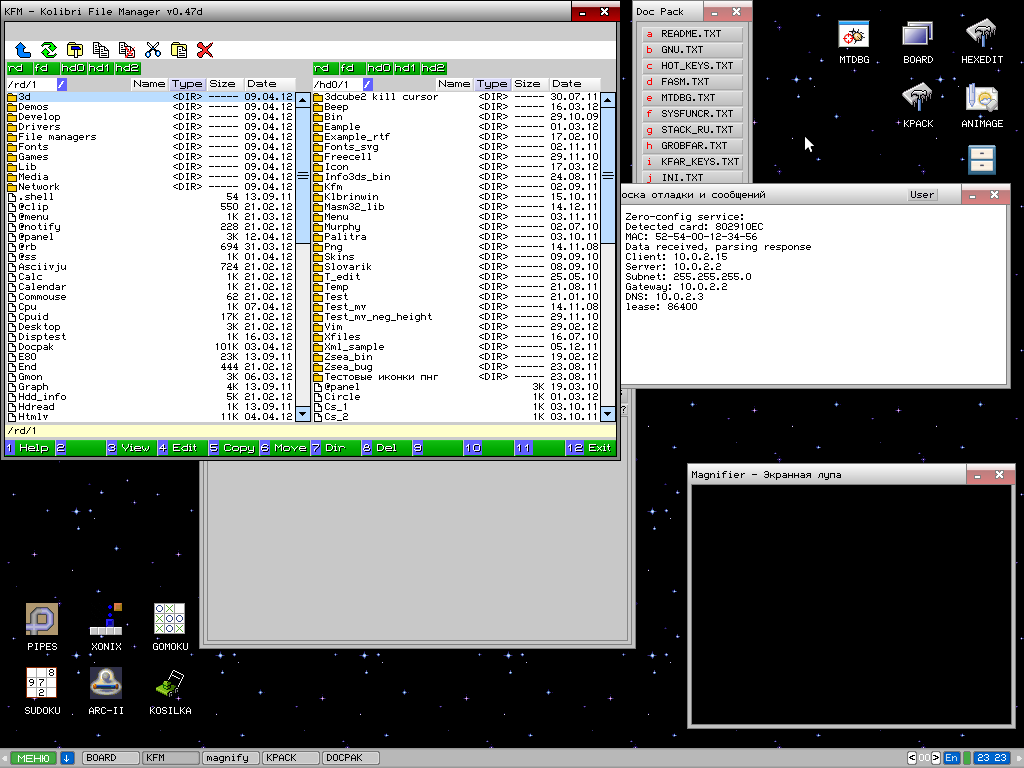The height and width of the screenshot is (768, 1024).
Task: Click down scroll arrow in left file panel
Action: pyautogui.click(x=303, y=412)
